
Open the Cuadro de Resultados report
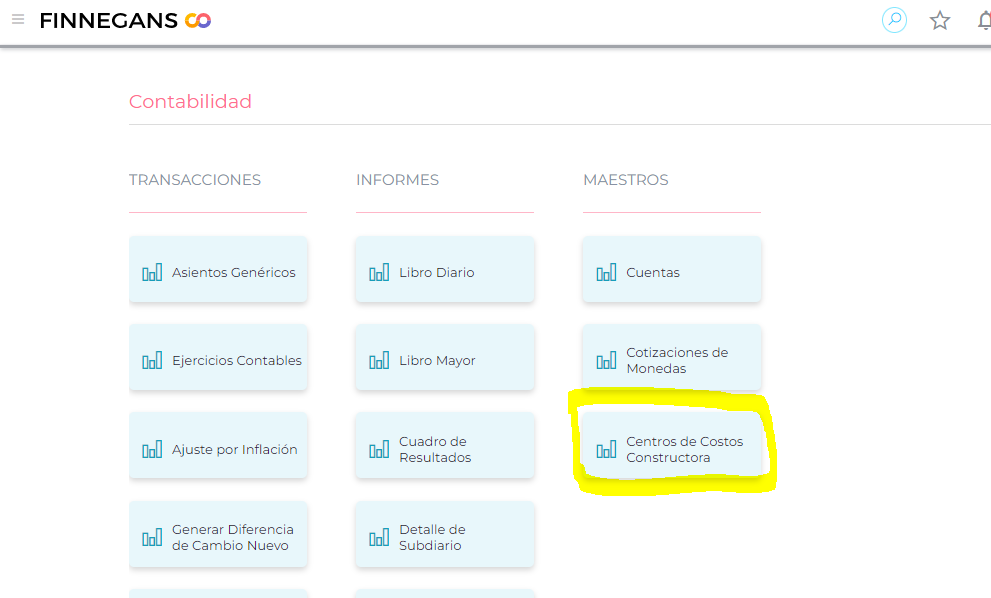(x=444, y=449)
